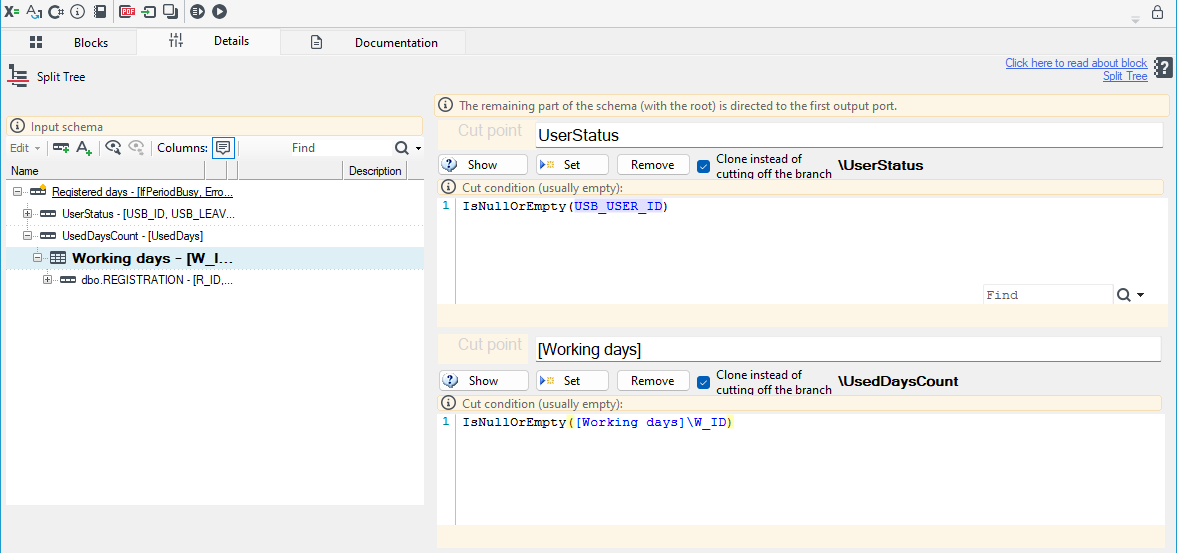
Task: Collapse the Registered days root node
Action: click(x=17, y=192)
